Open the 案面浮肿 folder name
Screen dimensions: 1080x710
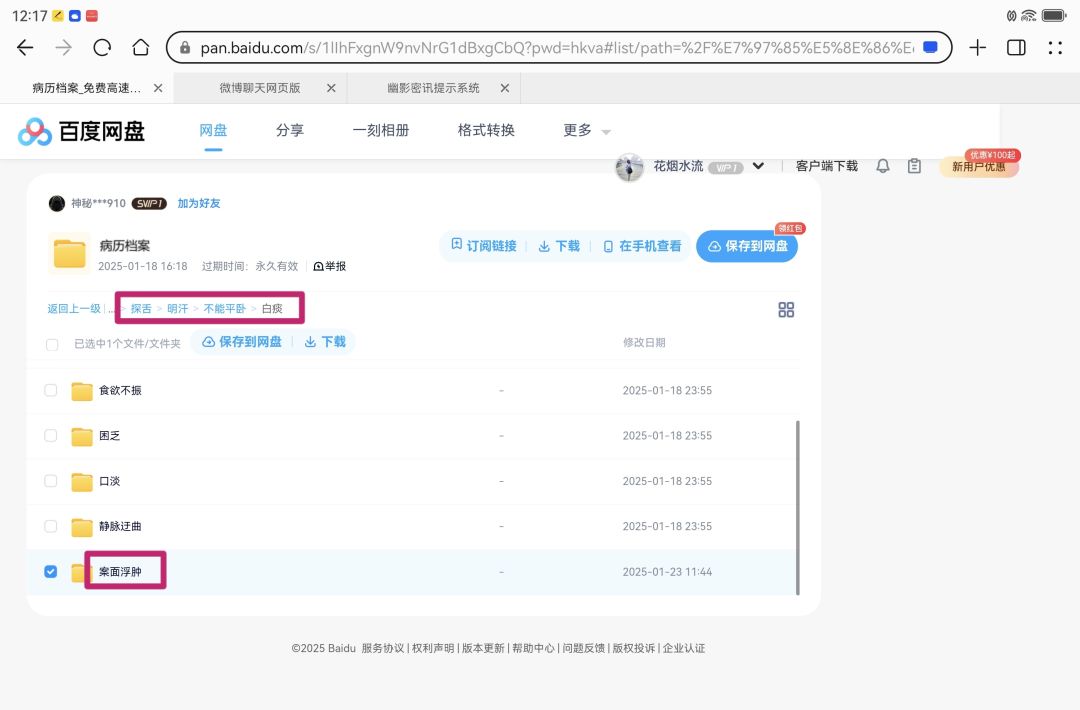coord(120,572)
